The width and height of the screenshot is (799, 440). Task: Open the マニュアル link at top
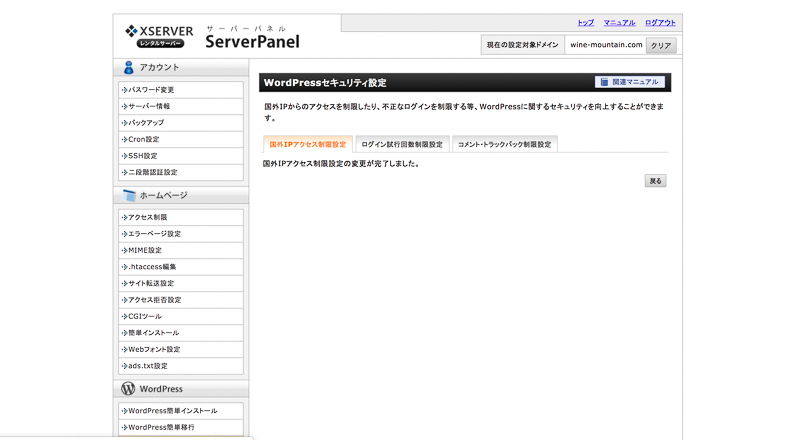[x=619, y=22]
